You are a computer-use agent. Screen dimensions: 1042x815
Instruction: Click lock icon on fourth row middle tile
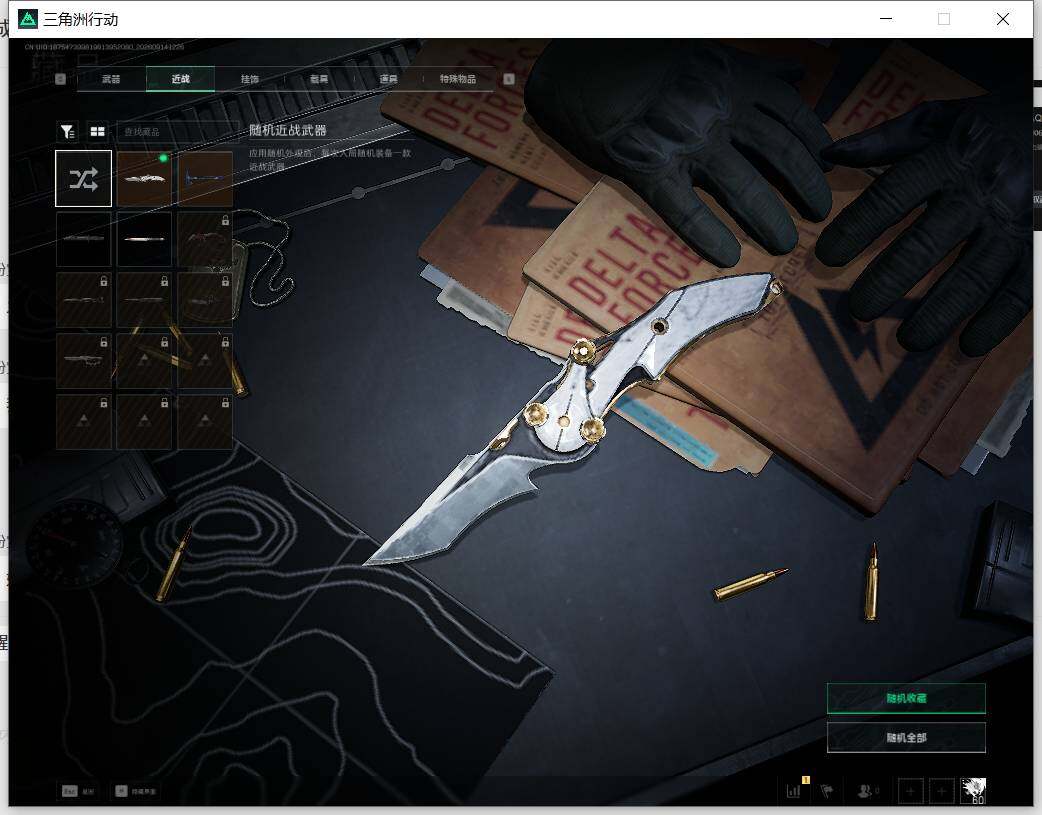(x=164, y=342)
